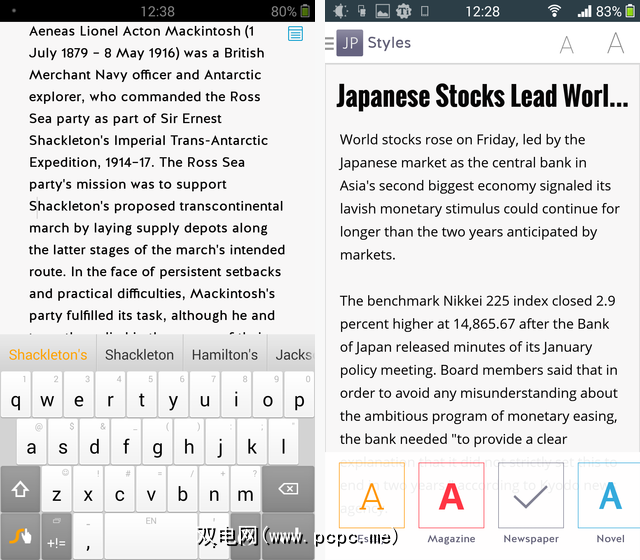The width and height of the screenshot is (640, 560).
Task: Tap the backspace delete key
Action: (x=288, y=489)
